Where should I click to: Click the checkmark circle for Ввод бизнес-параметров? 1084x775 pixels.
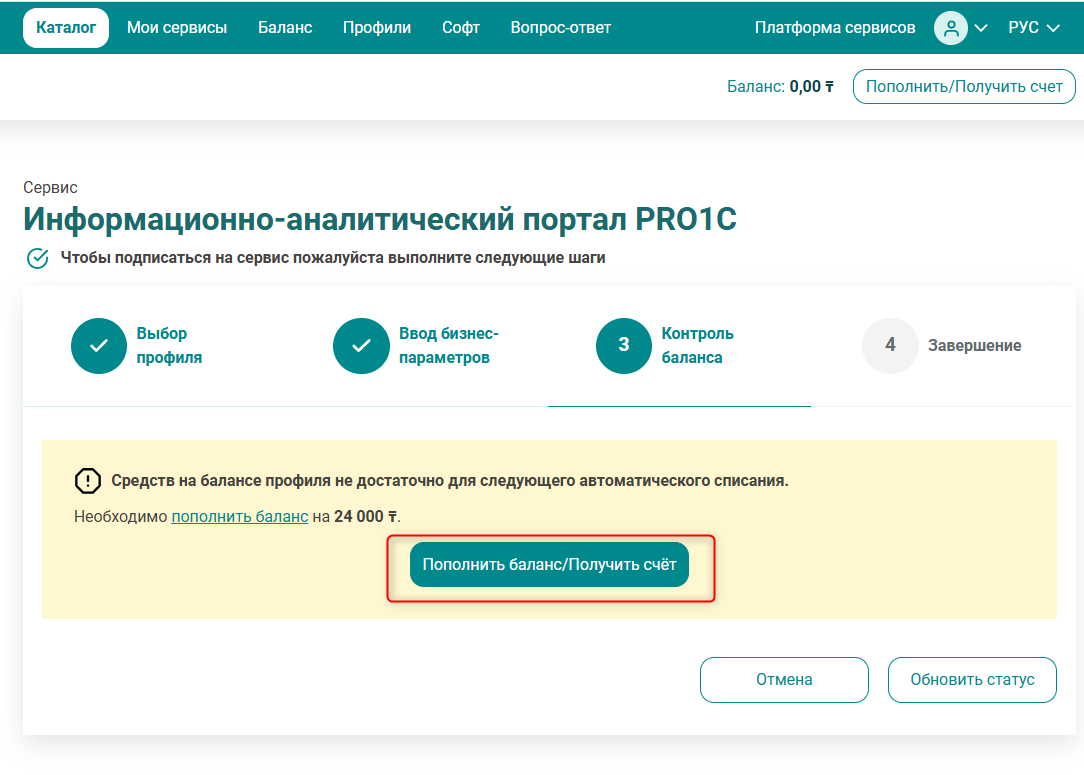[361, 346]
